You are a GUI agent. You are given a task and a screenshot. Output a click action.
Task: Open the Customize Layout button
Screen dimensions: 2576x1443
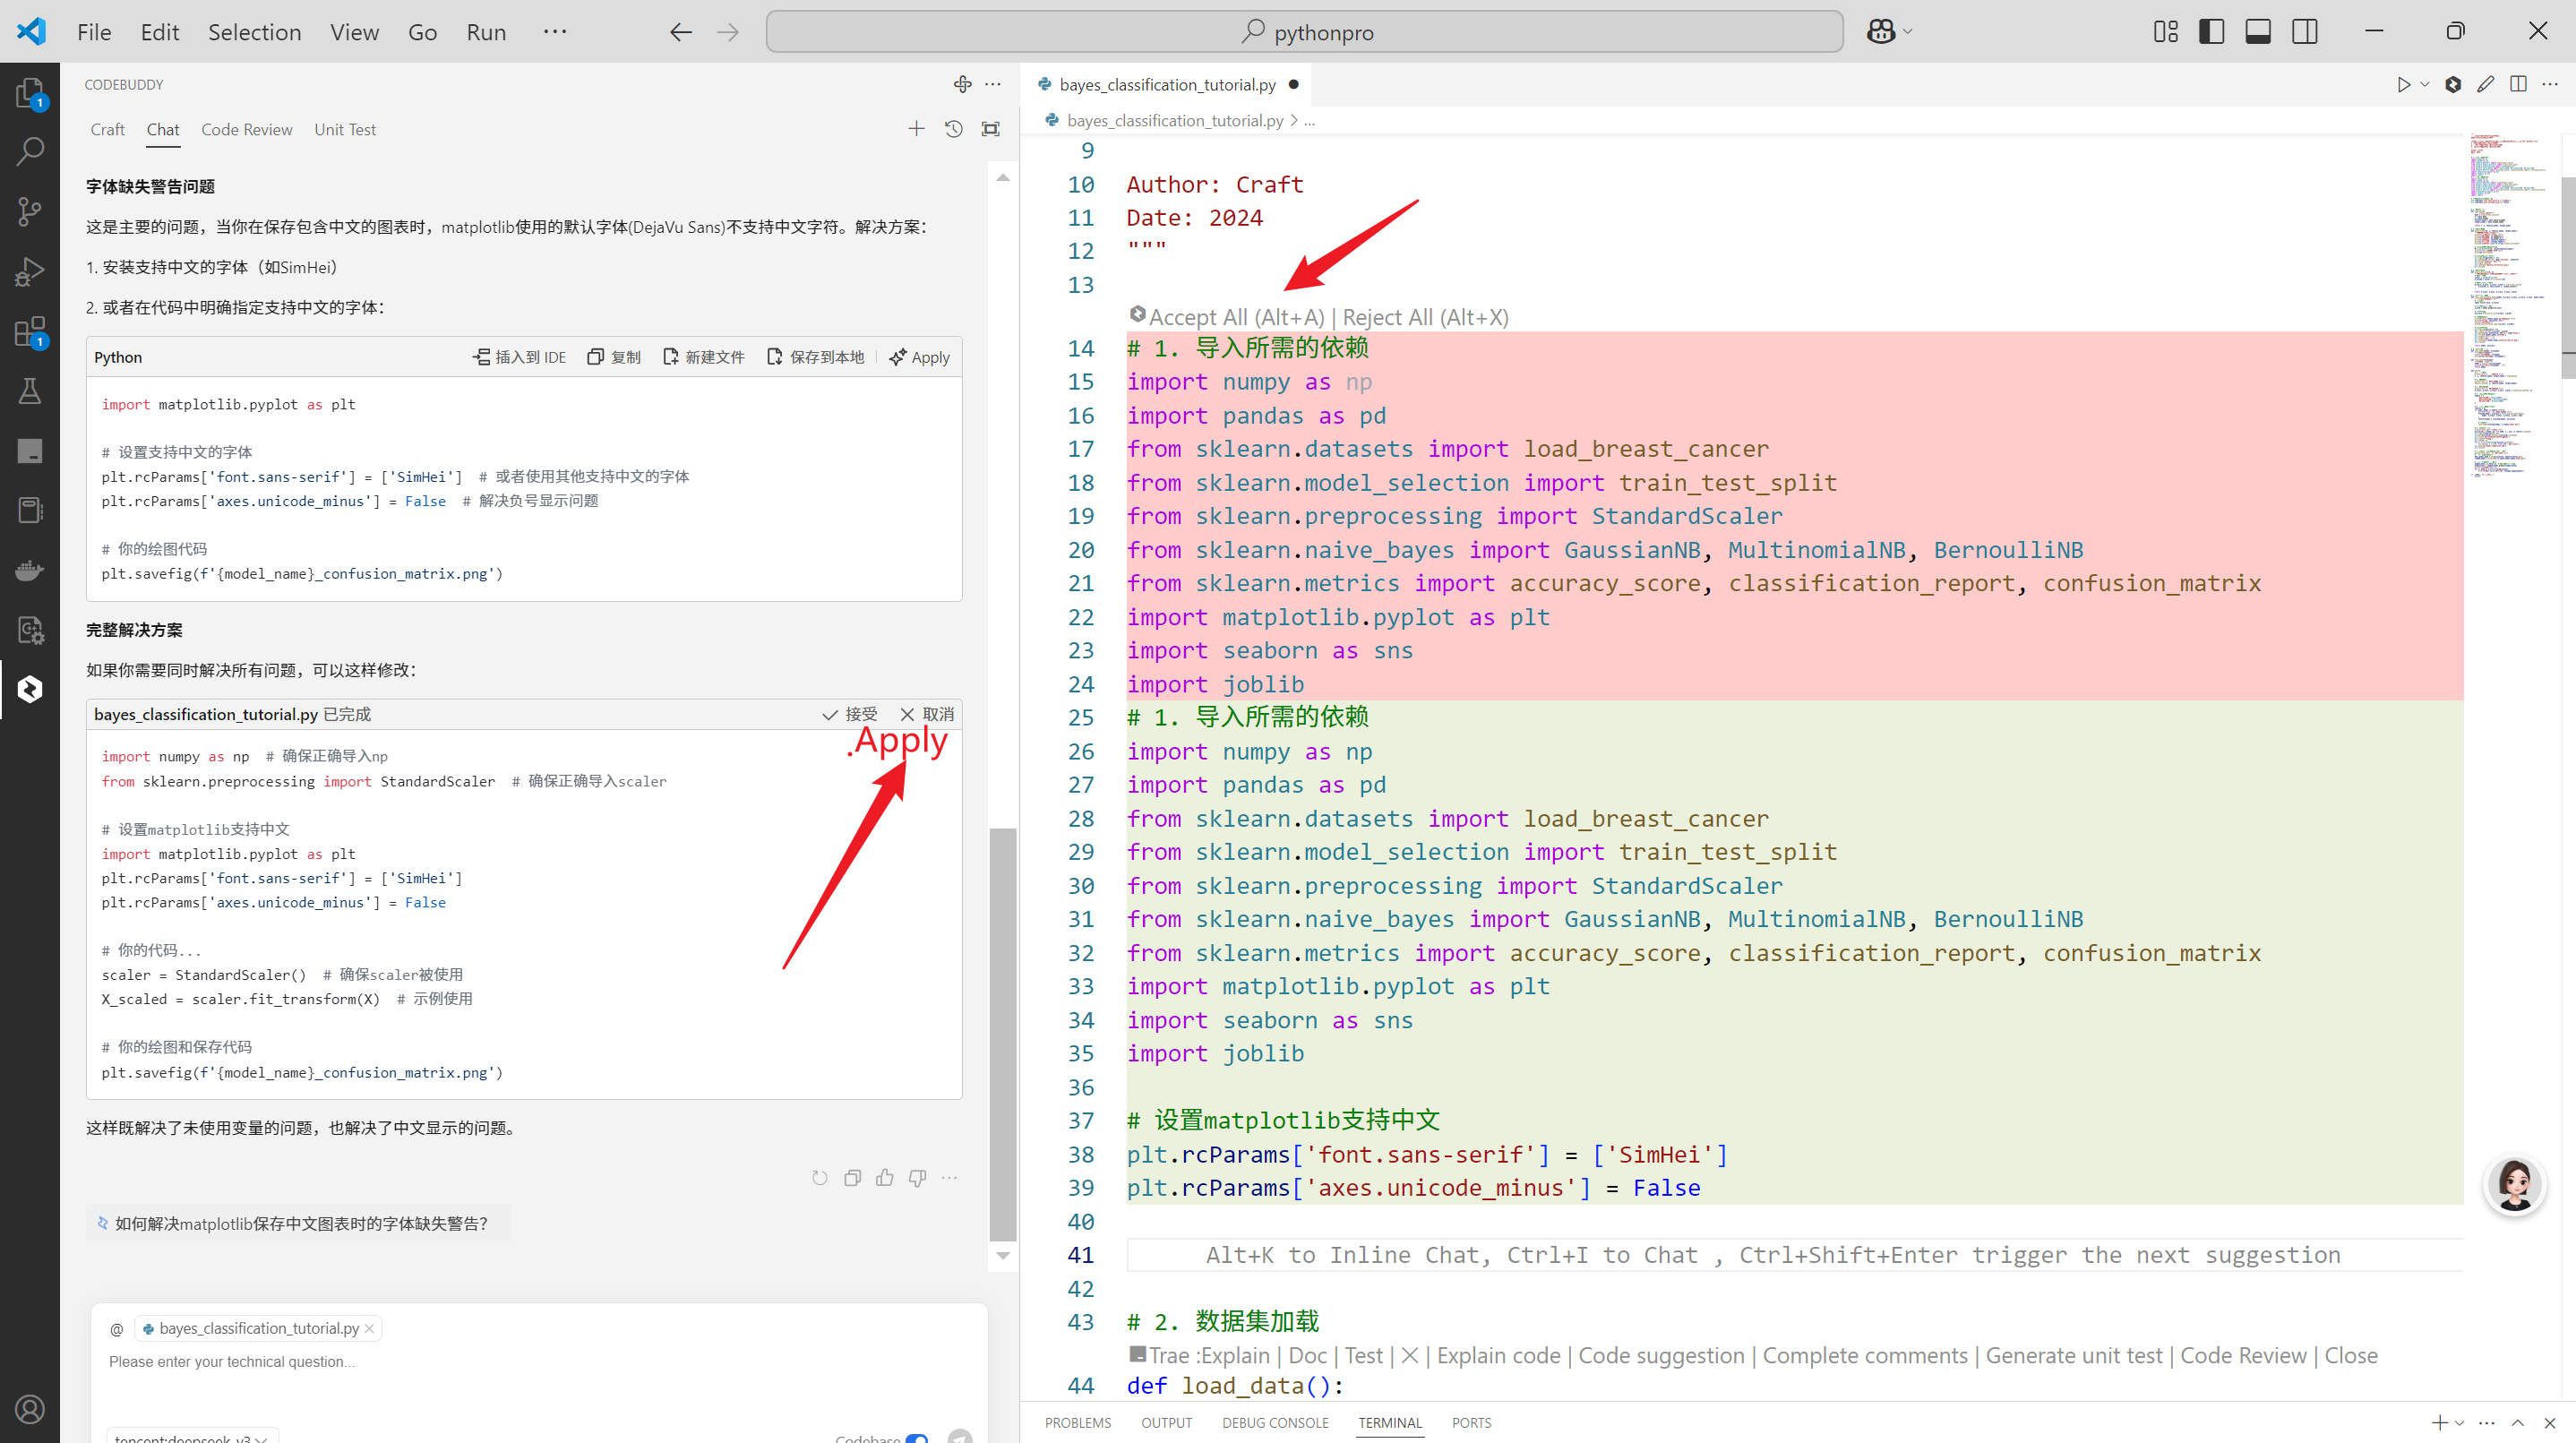[x=2166, y=32]
